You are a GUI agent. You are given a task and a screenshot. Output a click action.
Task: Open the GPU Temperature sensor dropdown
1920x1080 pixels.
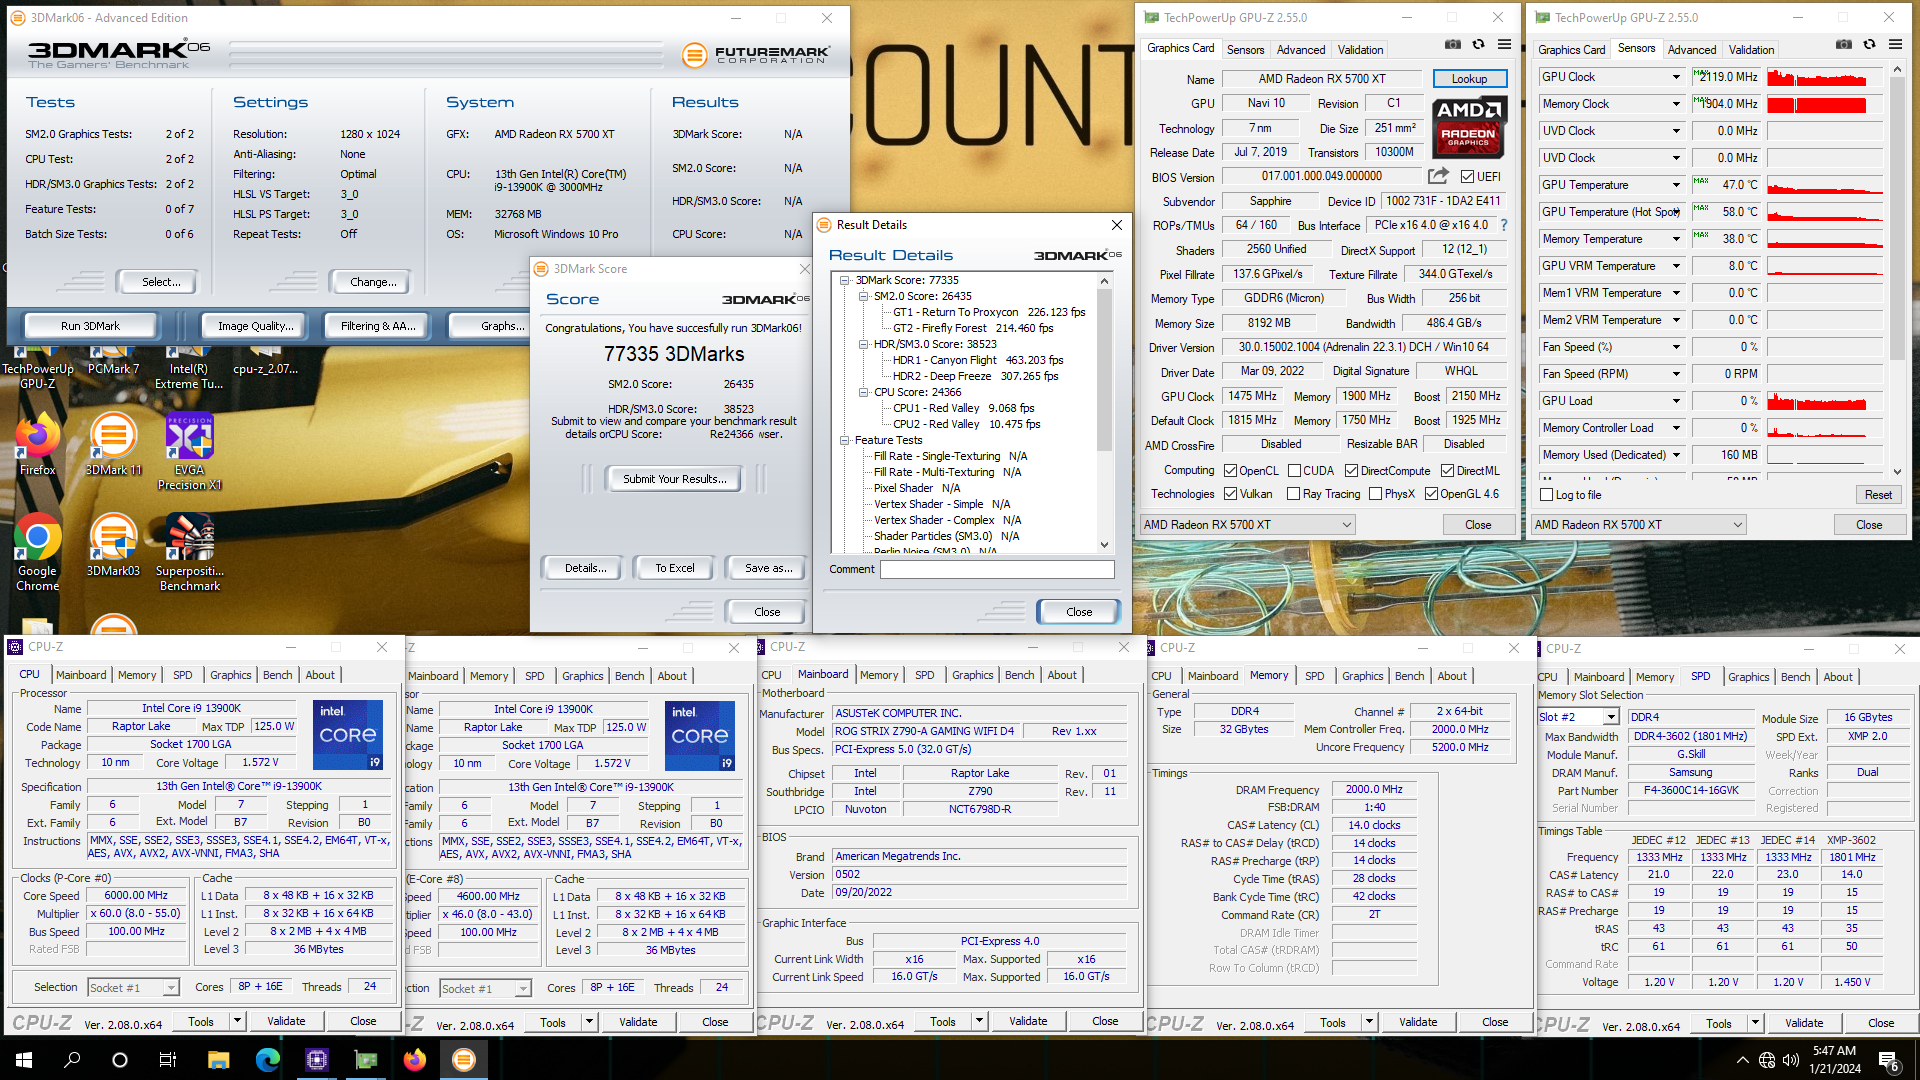click(1676, 185)
